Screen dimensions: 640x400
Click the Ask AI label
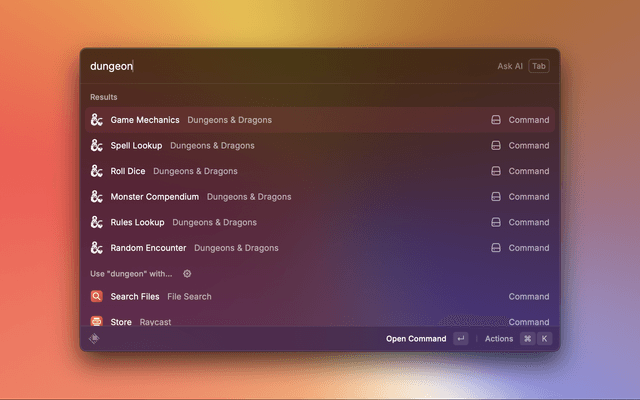510,66
